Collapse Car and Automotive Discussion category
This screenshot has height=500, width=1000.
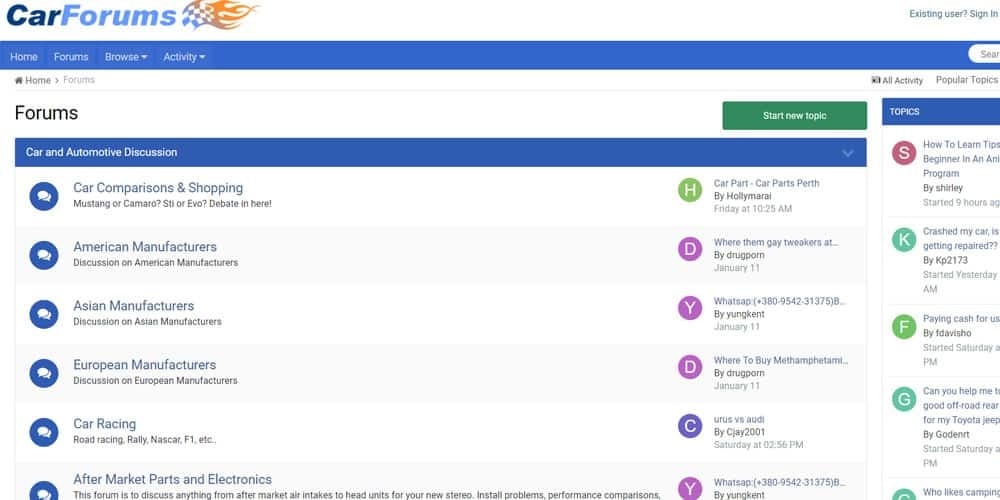(x=848, y=153)
